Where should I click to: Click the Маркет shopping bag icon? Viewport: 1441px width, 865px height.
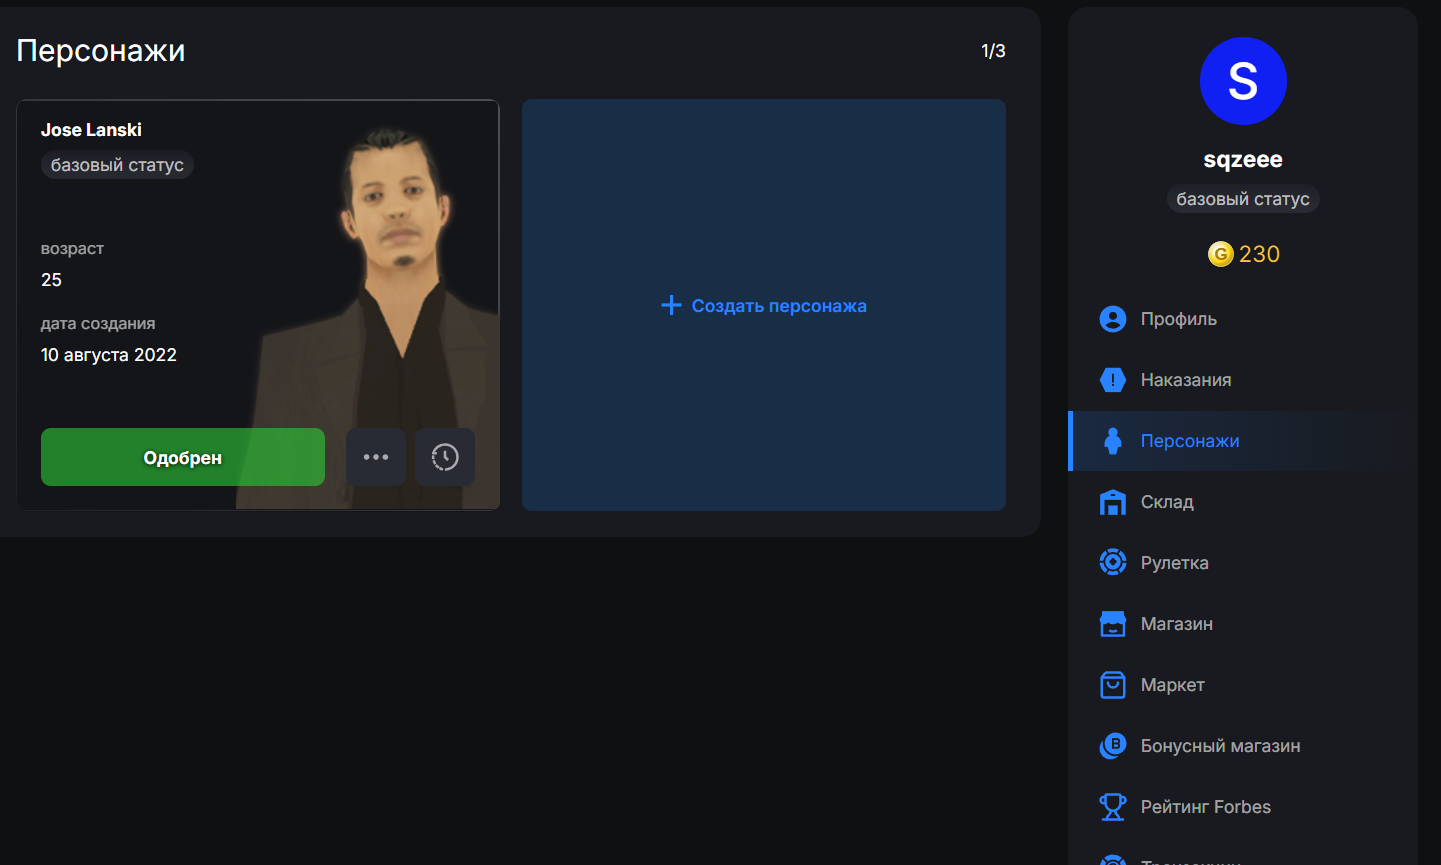(1112, 685)
